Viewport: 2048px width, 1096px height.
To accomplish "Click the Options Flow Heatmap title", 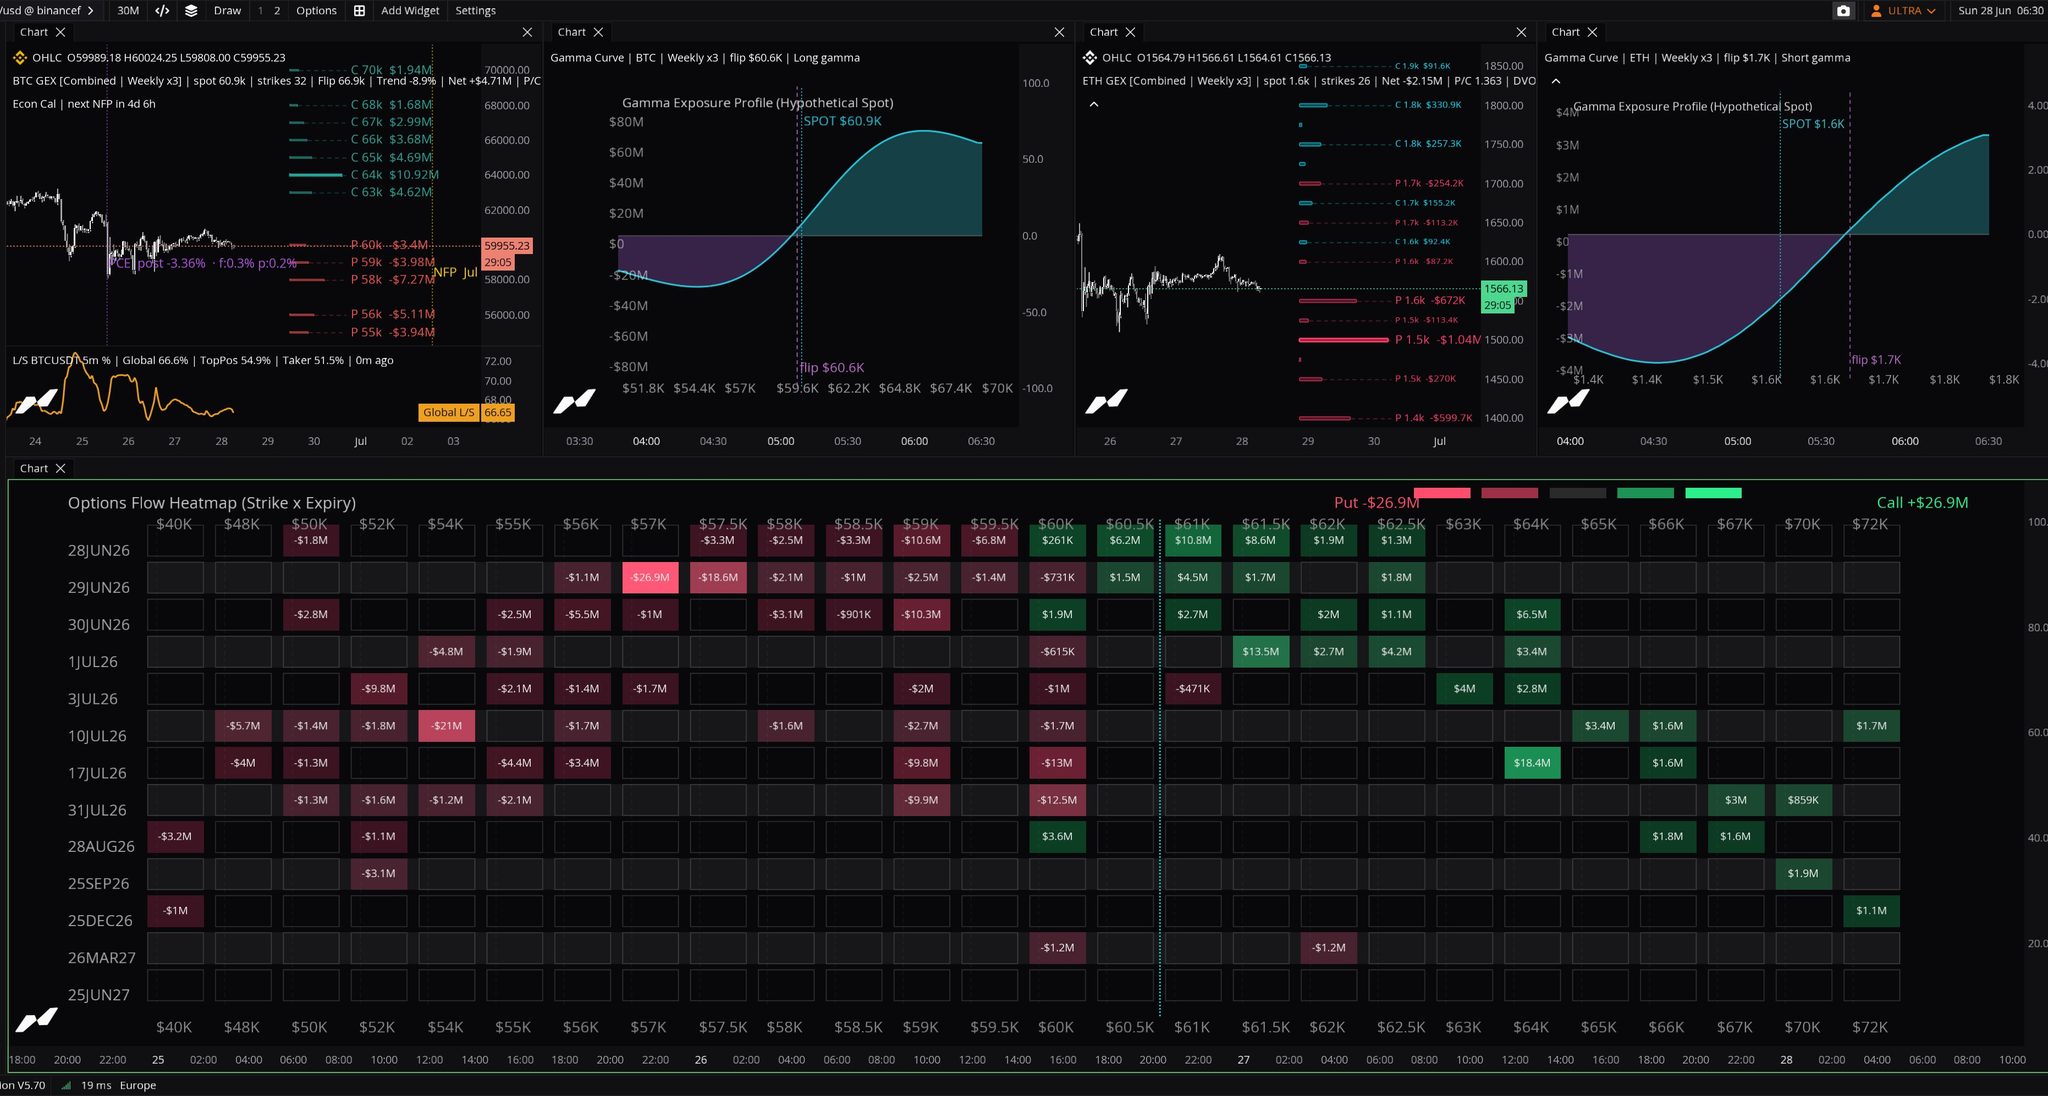I will point(212,502).
